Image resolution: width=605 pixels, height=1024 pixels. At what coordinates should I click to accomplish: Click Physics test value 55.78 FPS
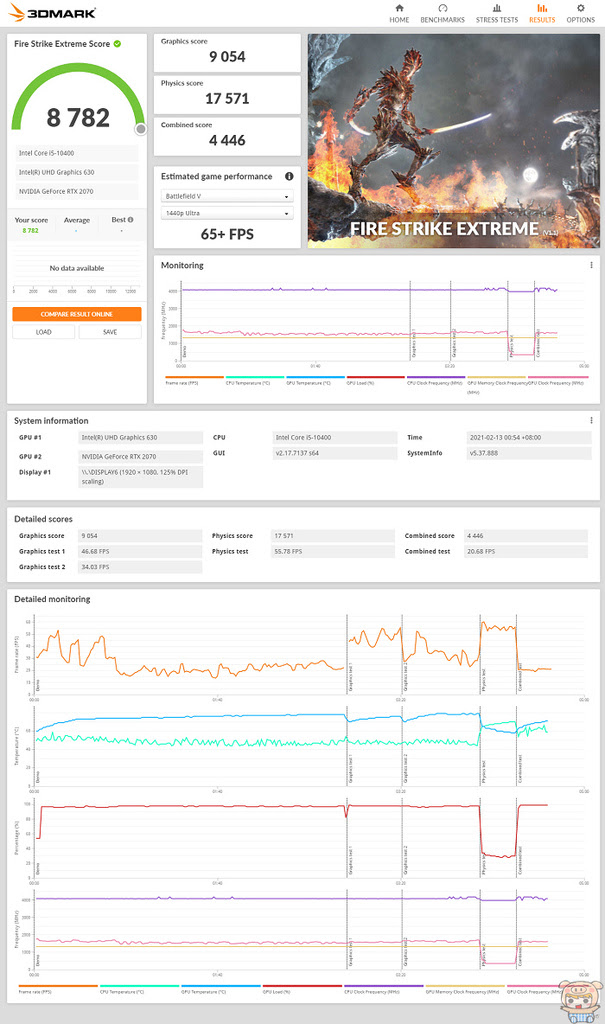[333, 551]
